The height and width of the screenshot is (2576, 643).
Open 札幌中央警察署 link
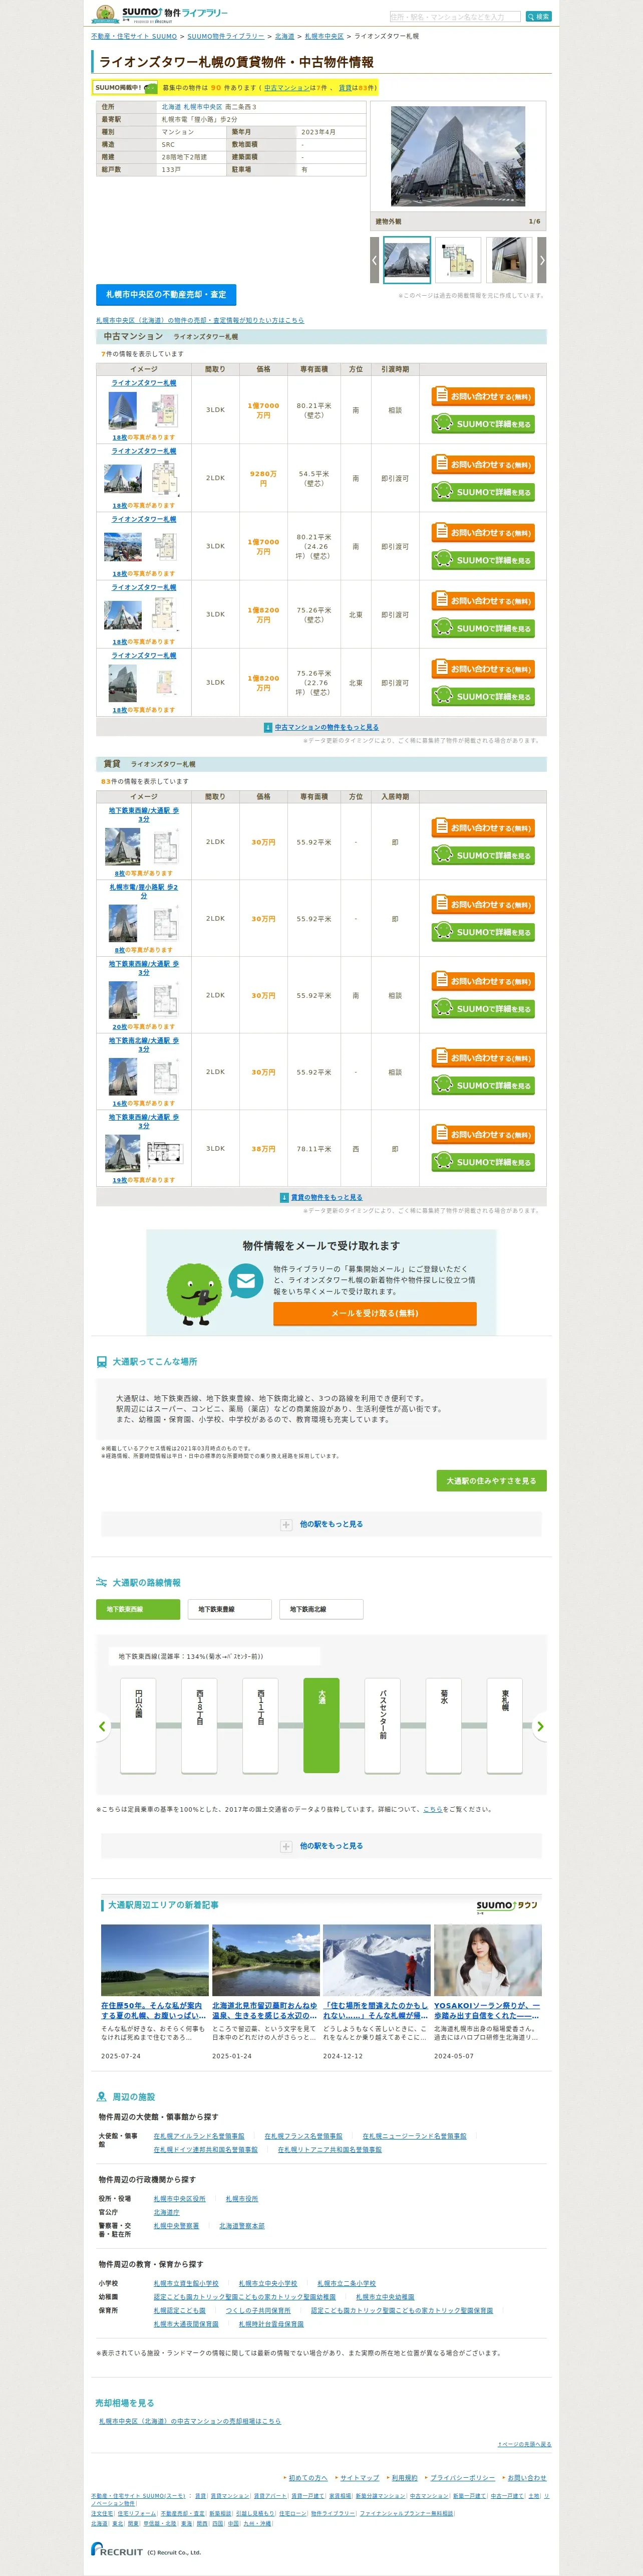[x=176, y=2226]
